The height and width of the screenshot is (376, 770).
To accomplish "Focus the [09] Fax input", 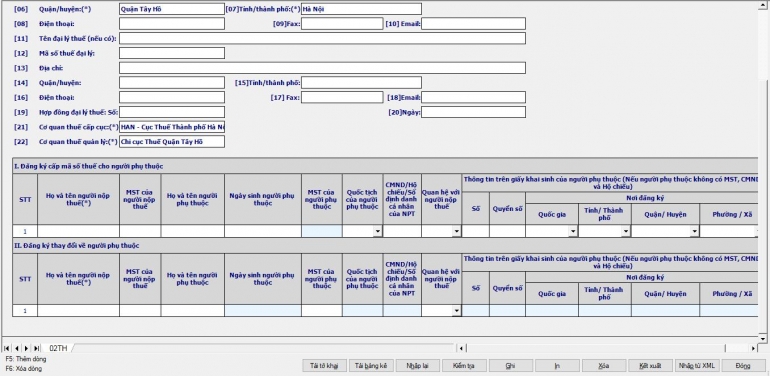I will [342, 24].
